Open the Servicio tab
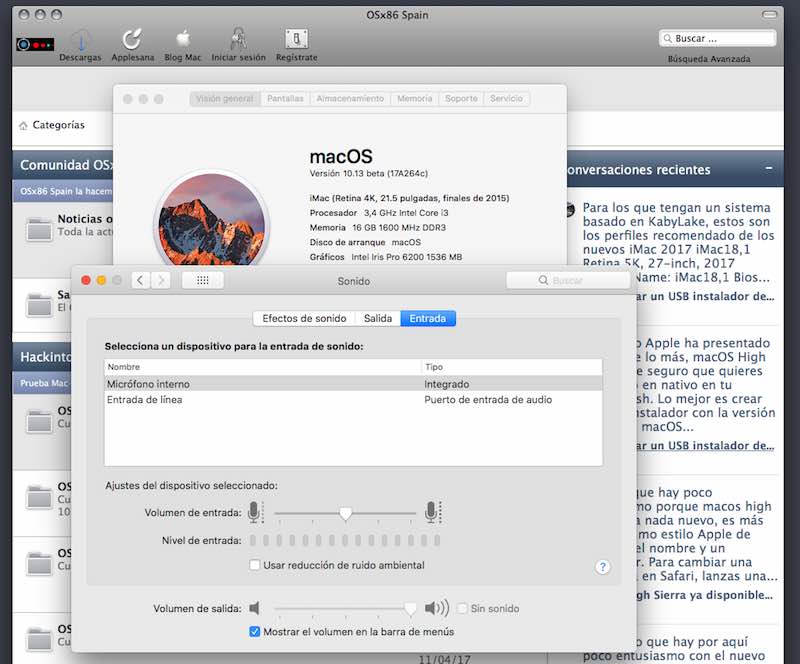Screen dimensions: 800x664 tap(507, 99)
